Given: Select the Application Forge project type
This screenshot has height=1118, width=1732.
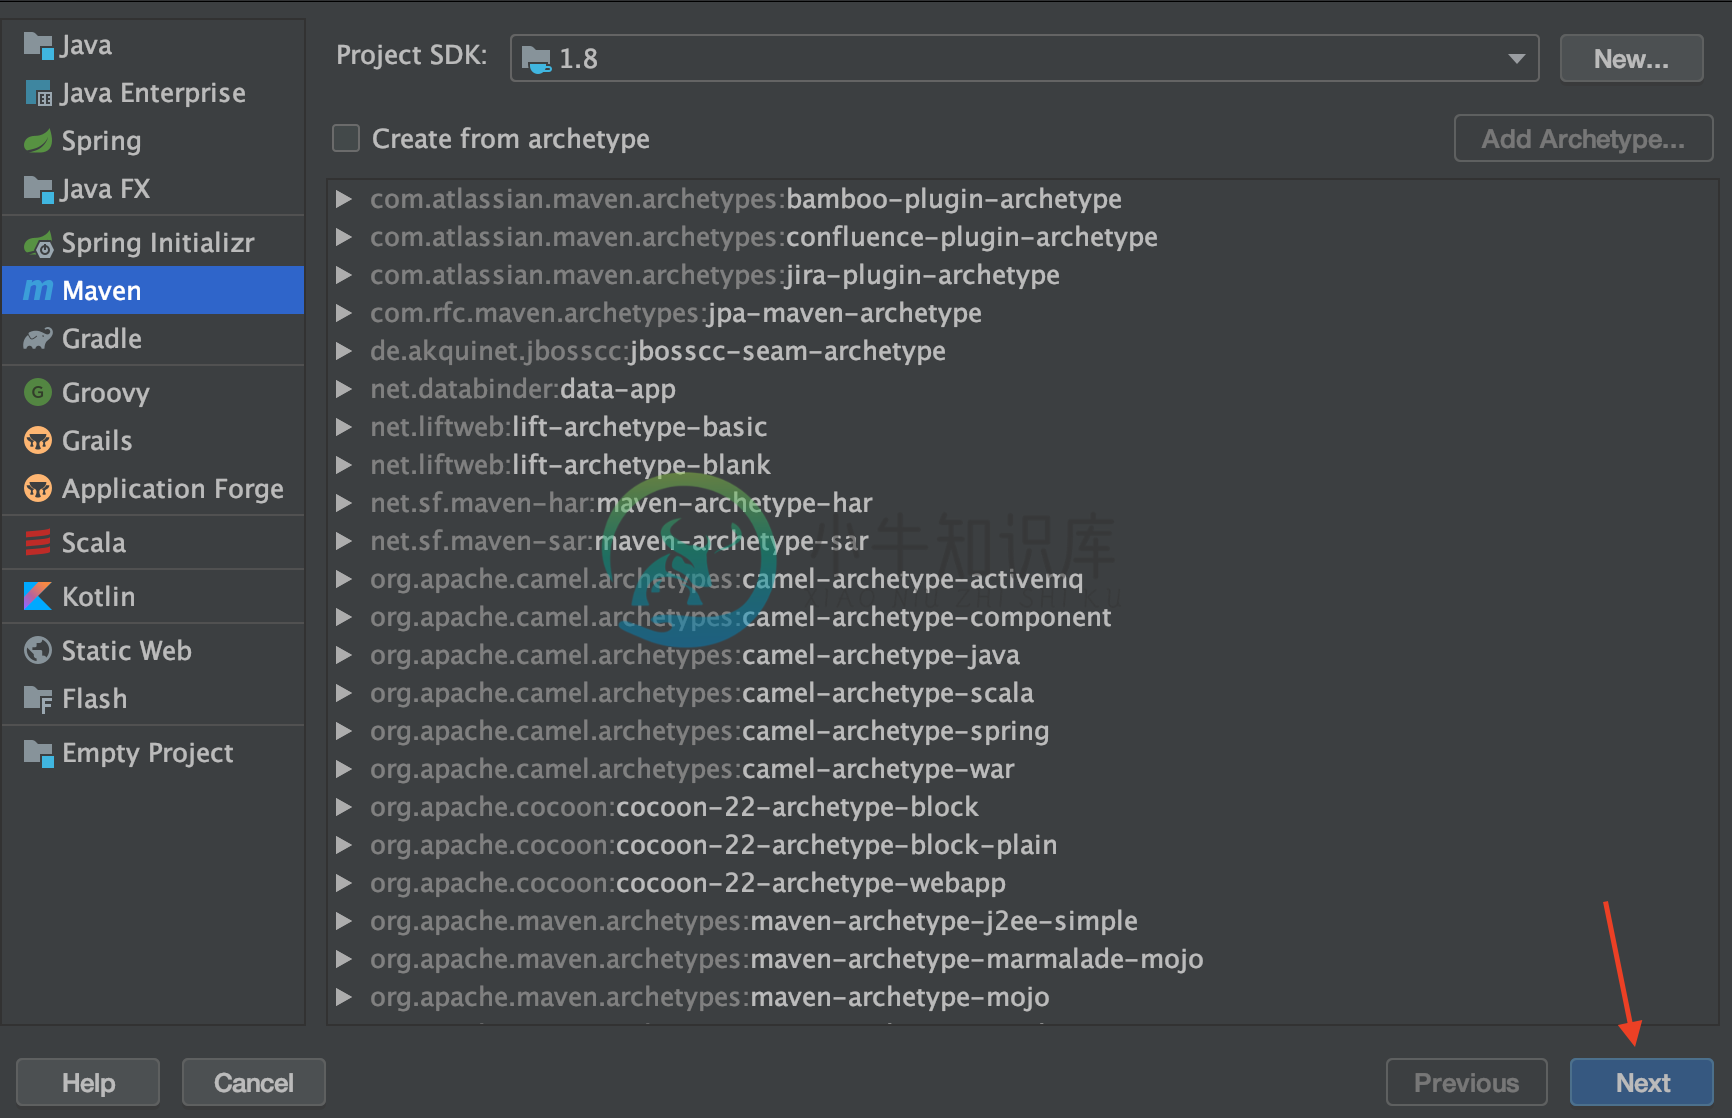Looking at the screenshot, I should [153, 488].
